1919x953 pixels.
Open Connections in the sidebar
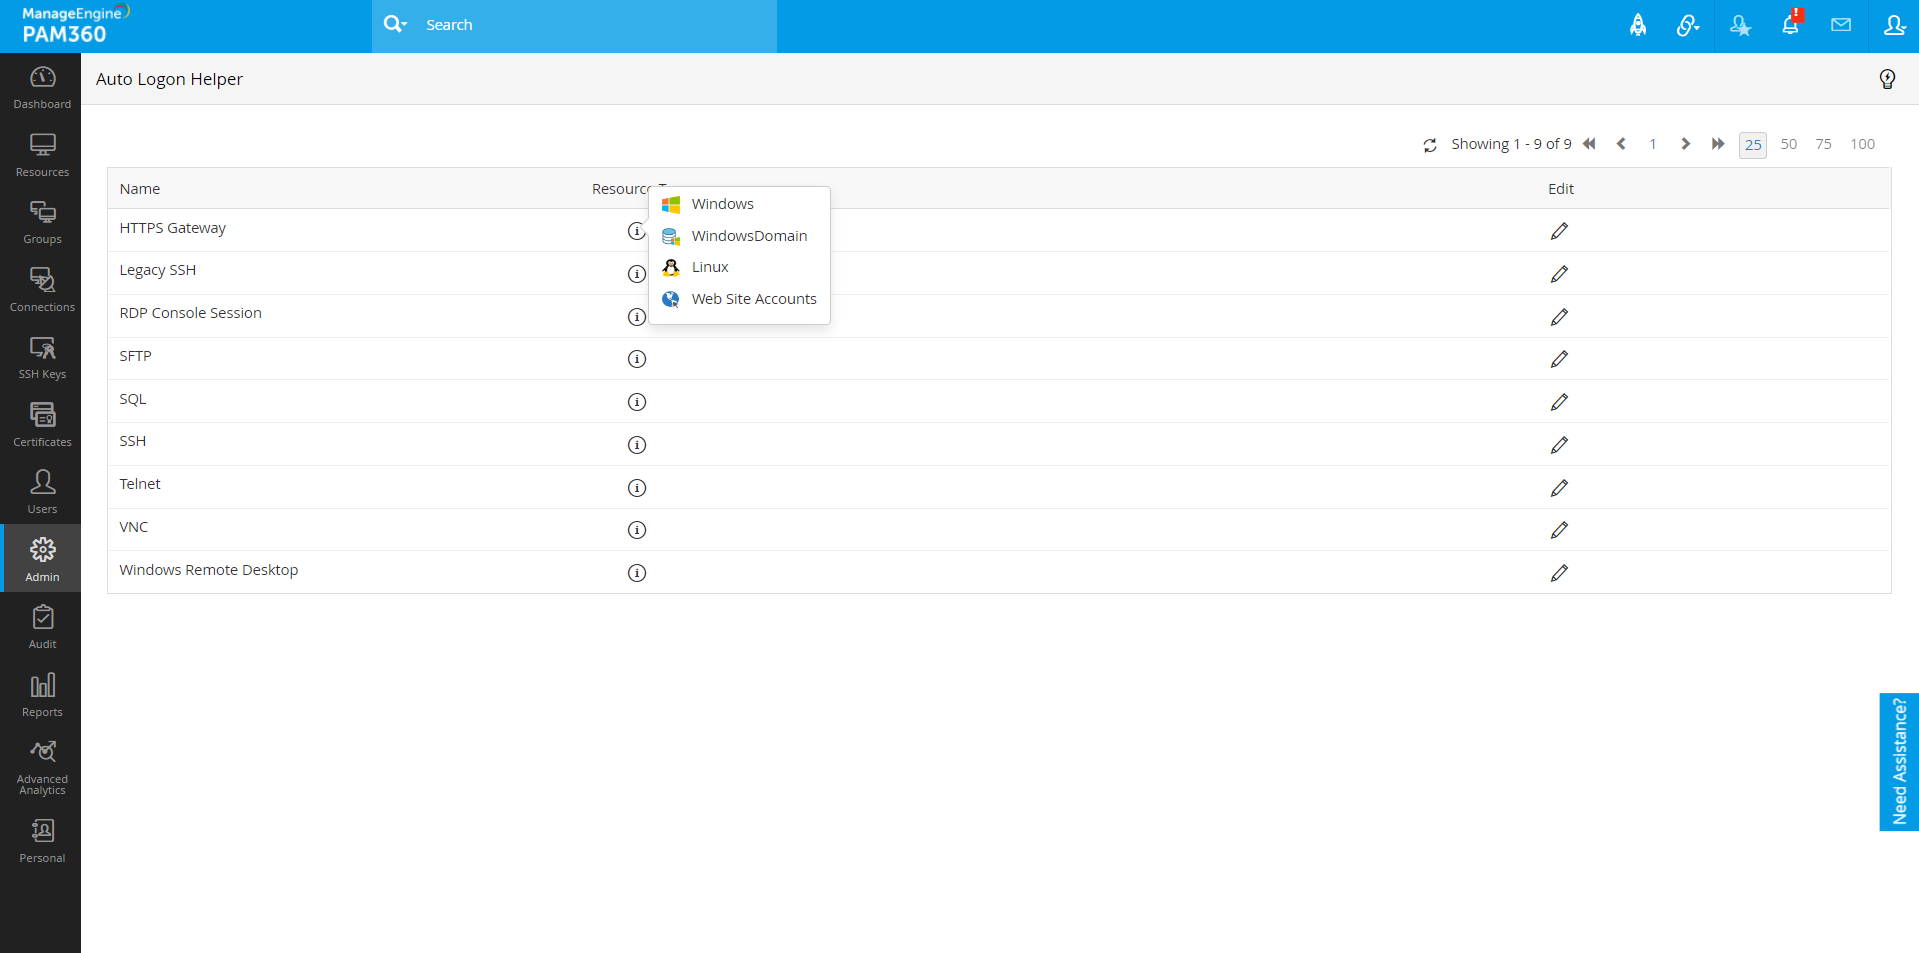click(42, 290)
